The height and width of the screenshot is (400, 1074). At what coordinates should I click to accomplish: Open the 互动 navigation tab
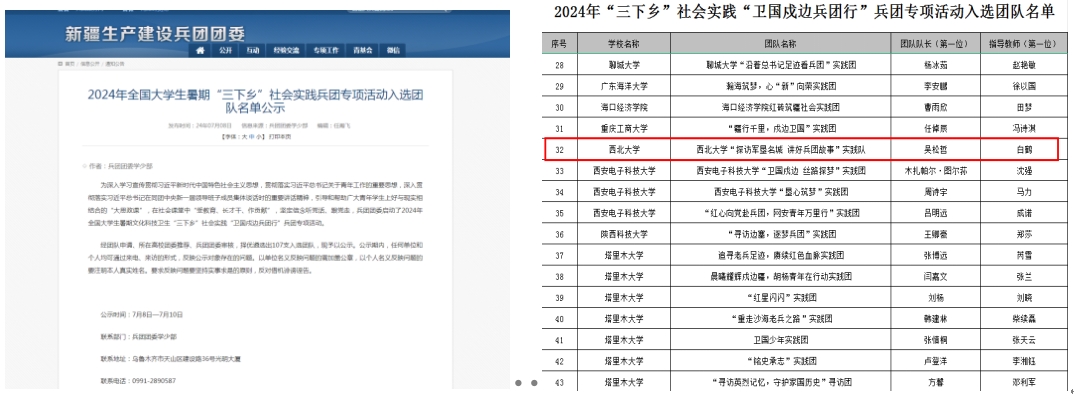(253, 49)
